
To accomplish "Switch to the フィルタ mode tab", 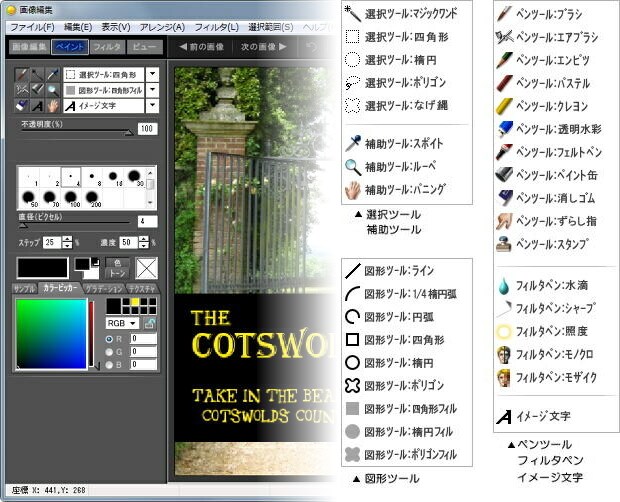I will pos(107,47).
